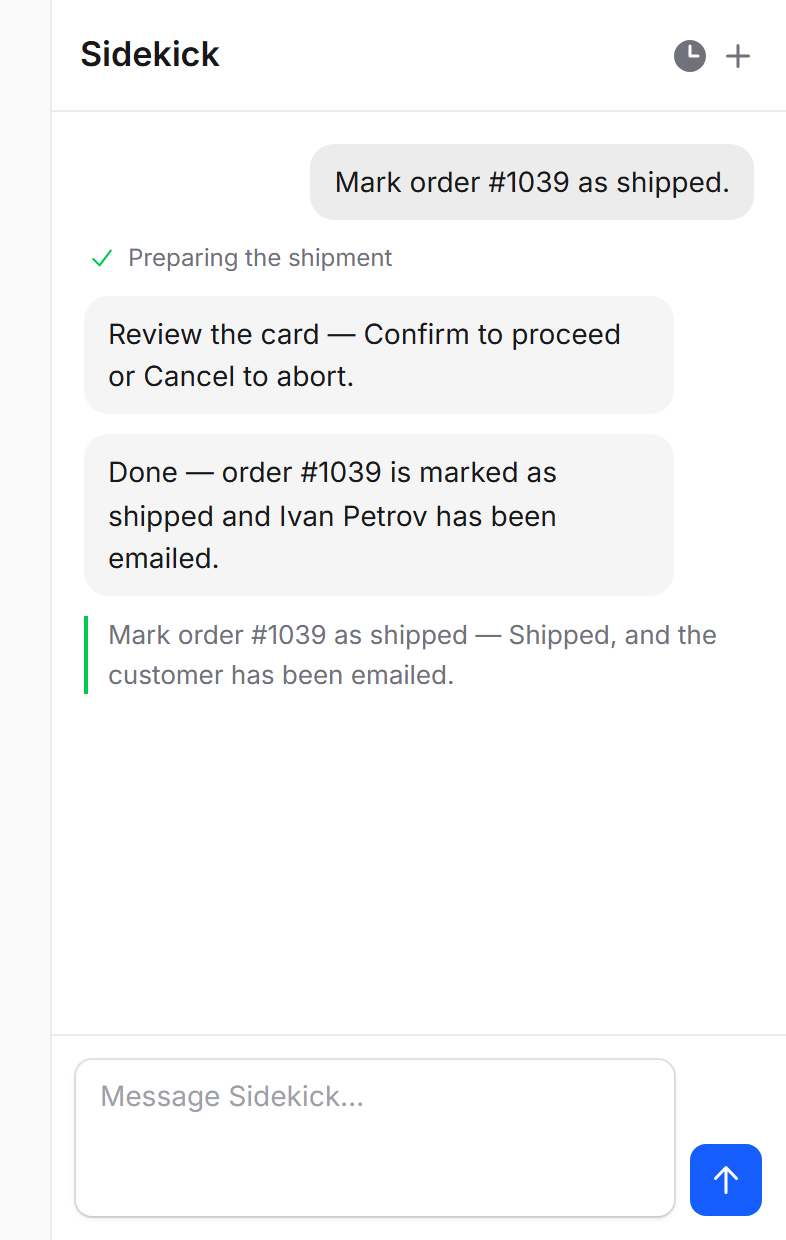
Task: Click the Sidekick panel title
Action: click(150, 54)
